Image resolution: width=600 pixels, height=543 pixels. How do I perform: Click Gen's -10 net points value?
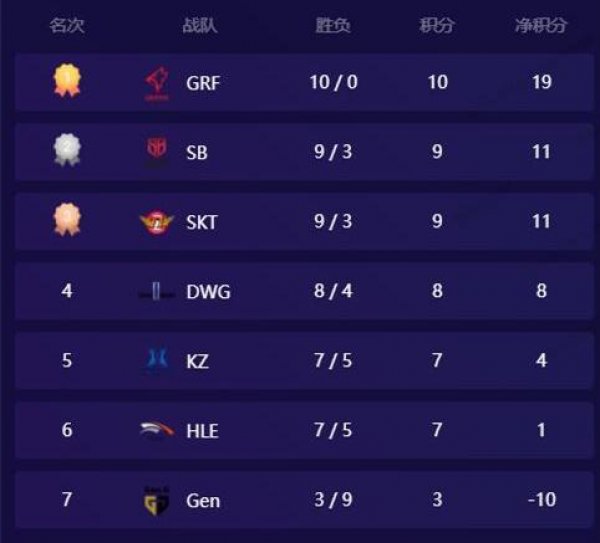tap(541, 500)
